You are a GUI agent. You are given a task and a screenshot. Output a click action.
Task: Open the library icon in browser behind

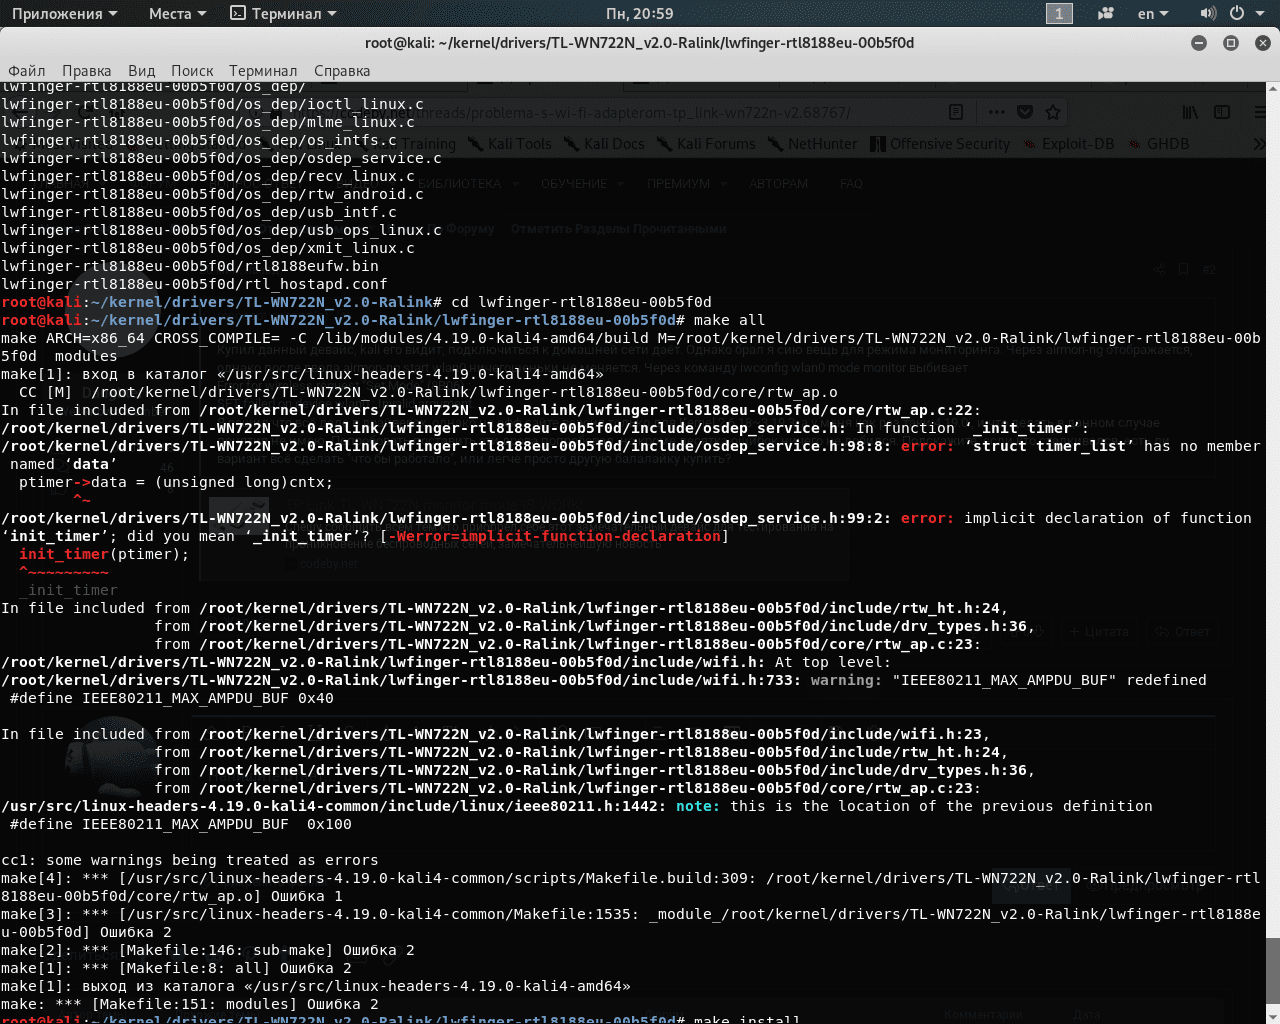pos(1190,112)
